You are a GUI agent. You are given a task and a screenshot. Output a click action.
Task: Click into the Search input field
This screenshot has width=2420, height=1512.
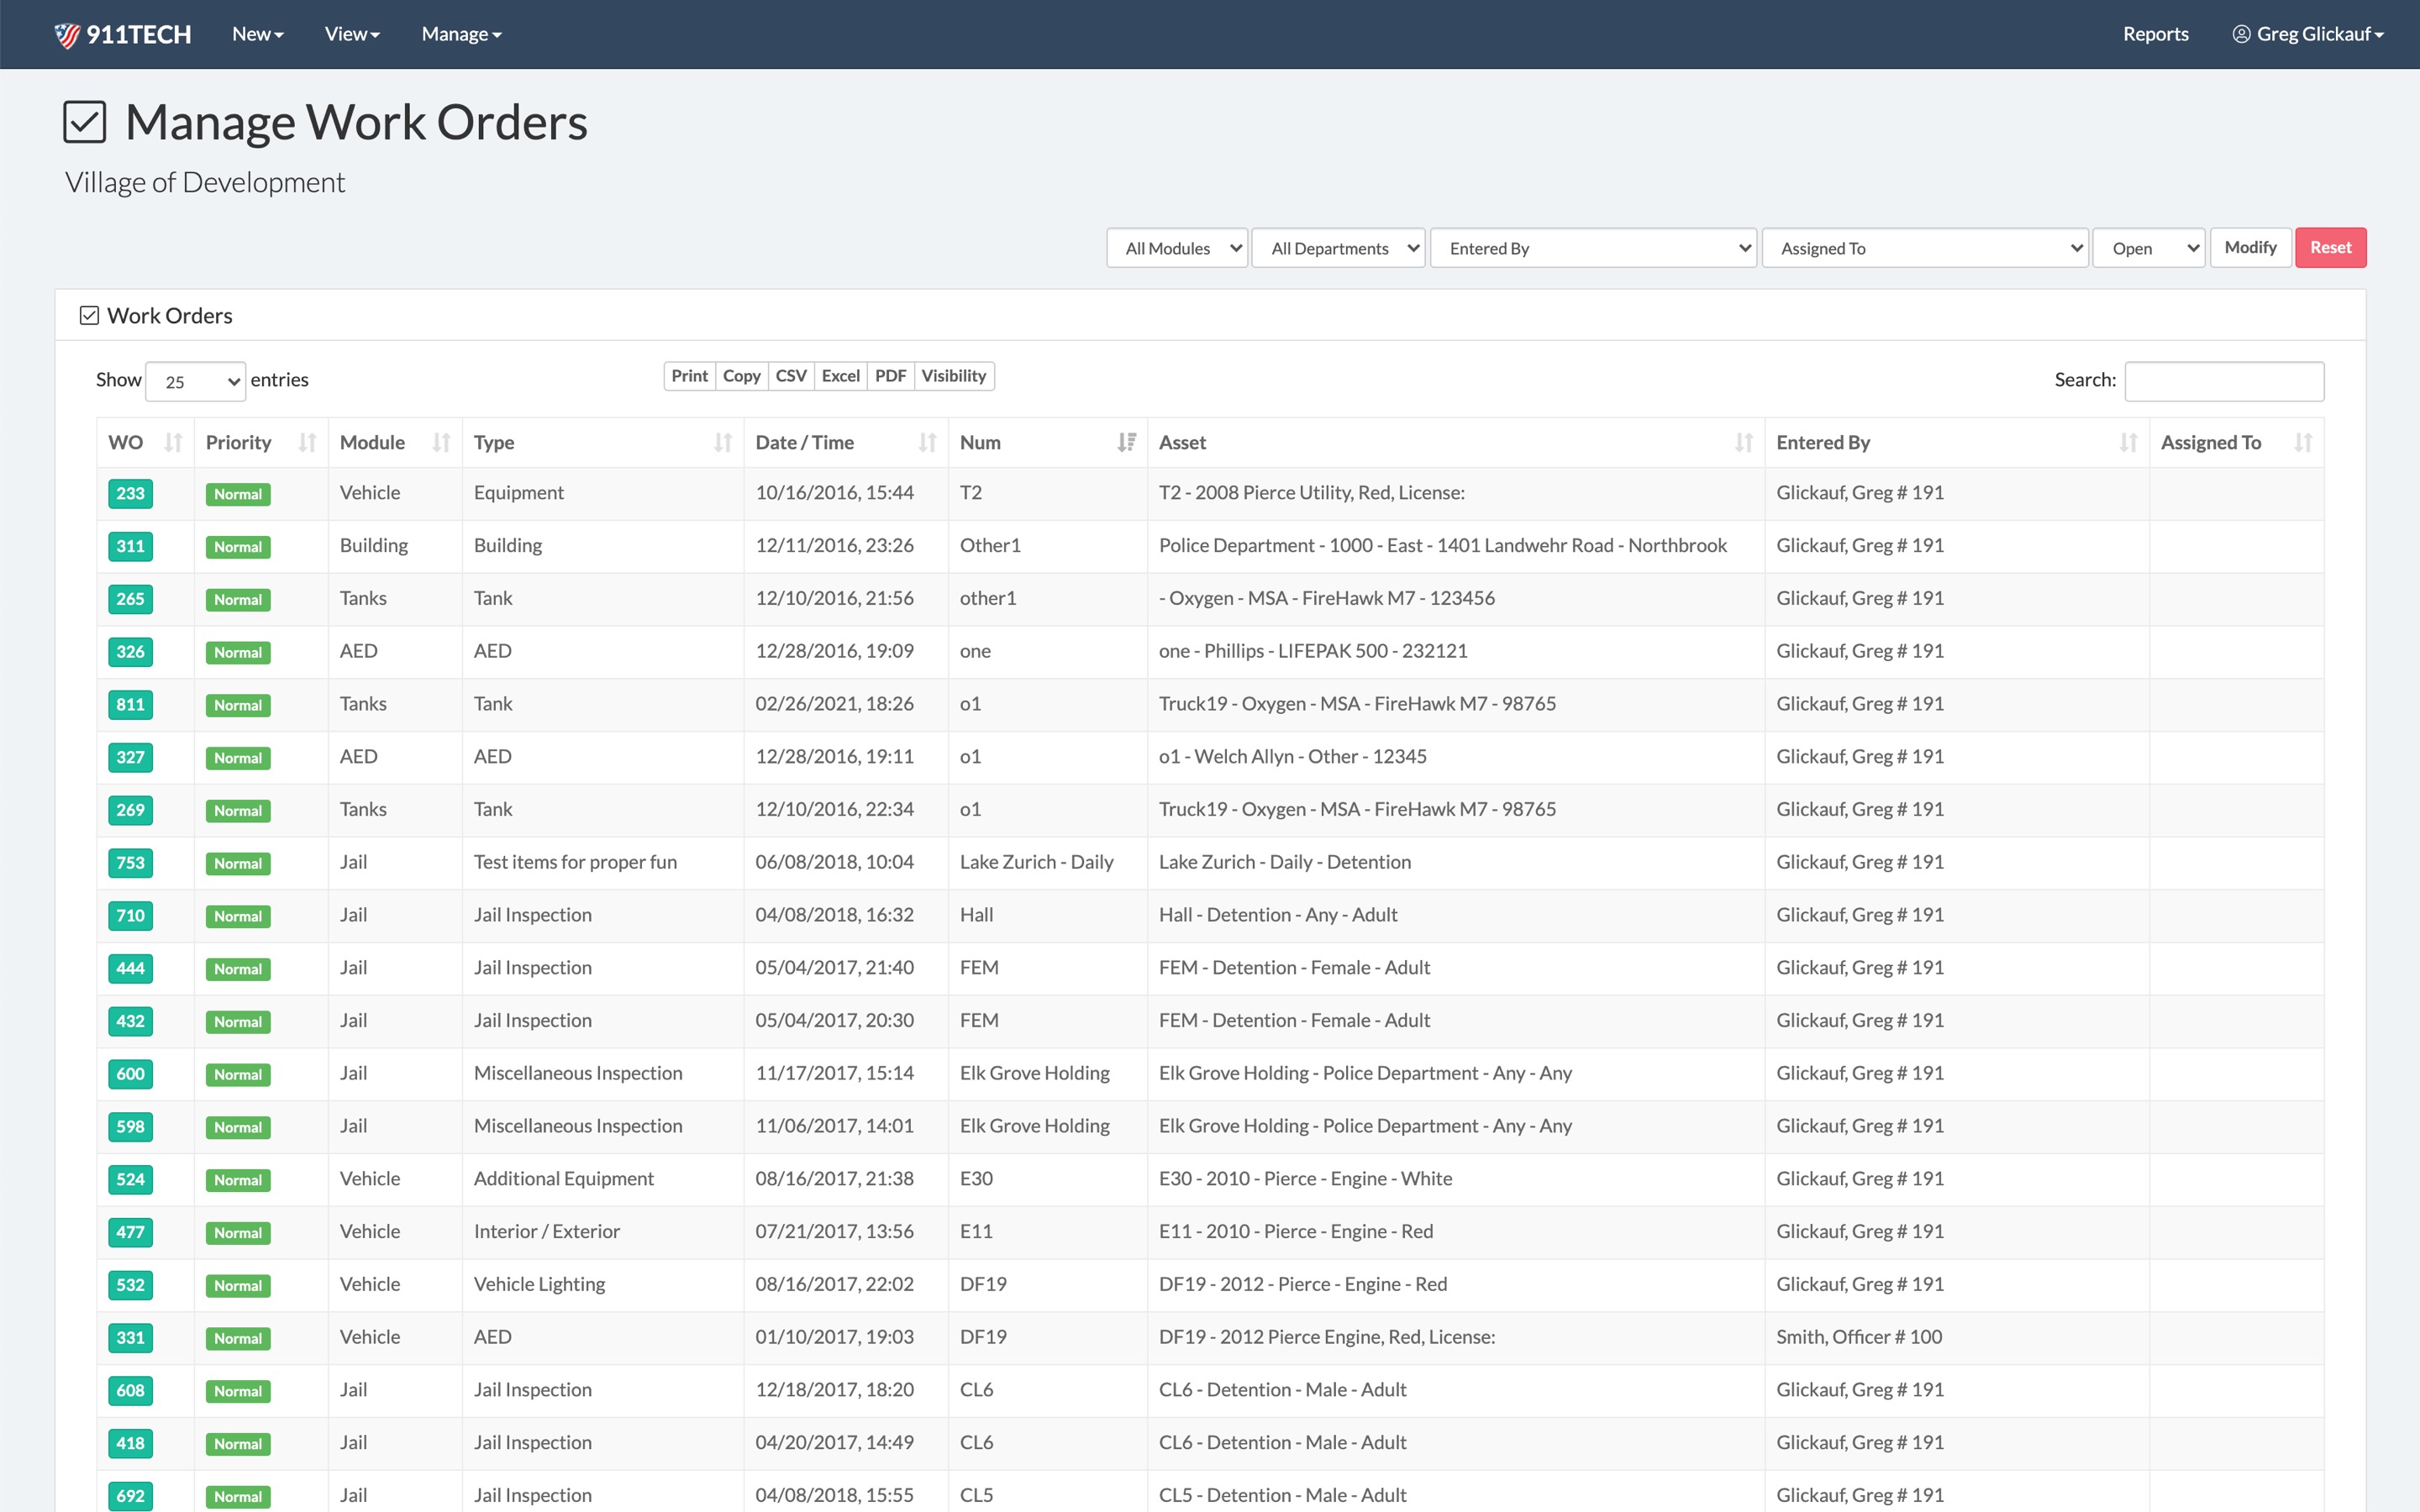[2223, 381]
